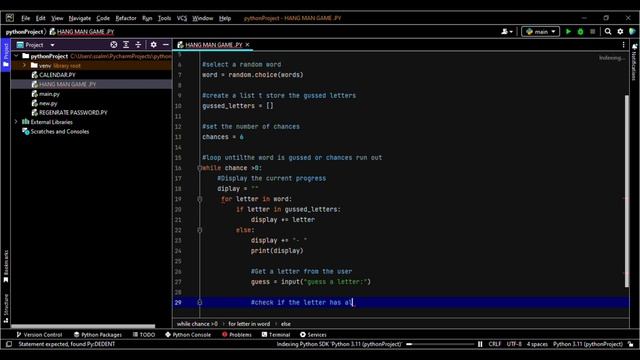This screenshot has width=640, height=360.
Task: Open Project tool window sidebar button
Action: pos(6,55)
